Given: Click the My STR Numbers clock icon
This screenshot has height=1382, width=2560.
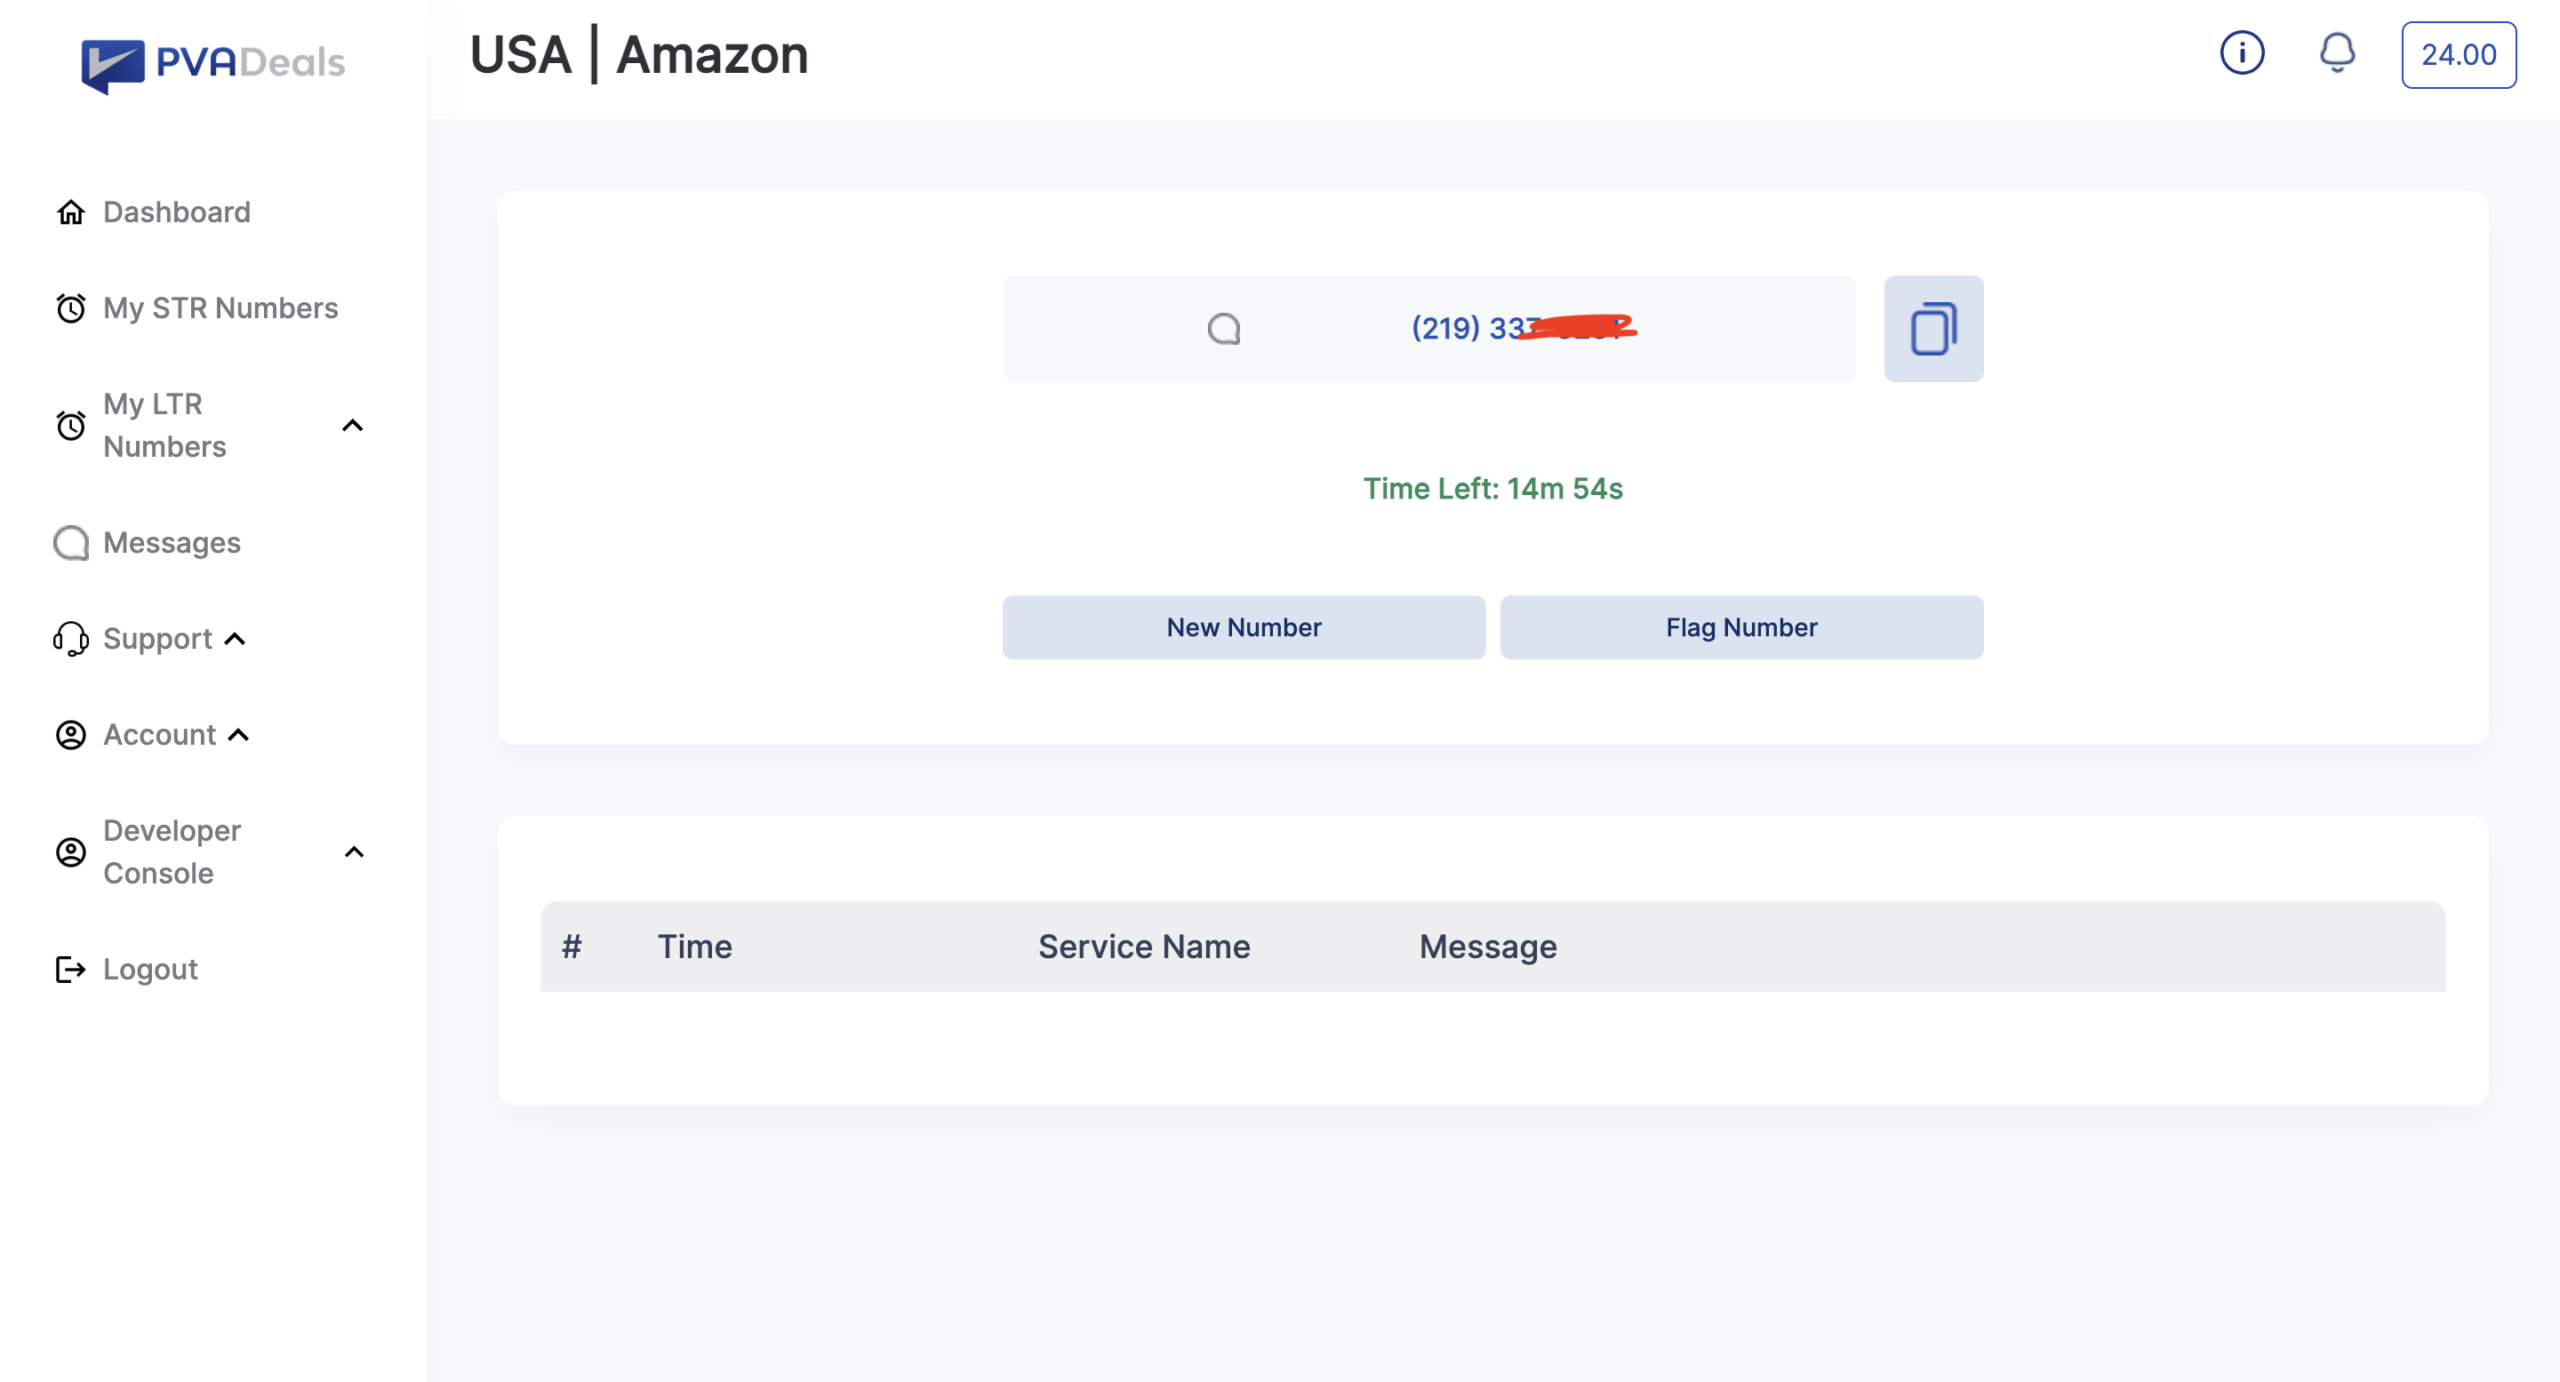Looking at the screenshot, I should (70, 308).
